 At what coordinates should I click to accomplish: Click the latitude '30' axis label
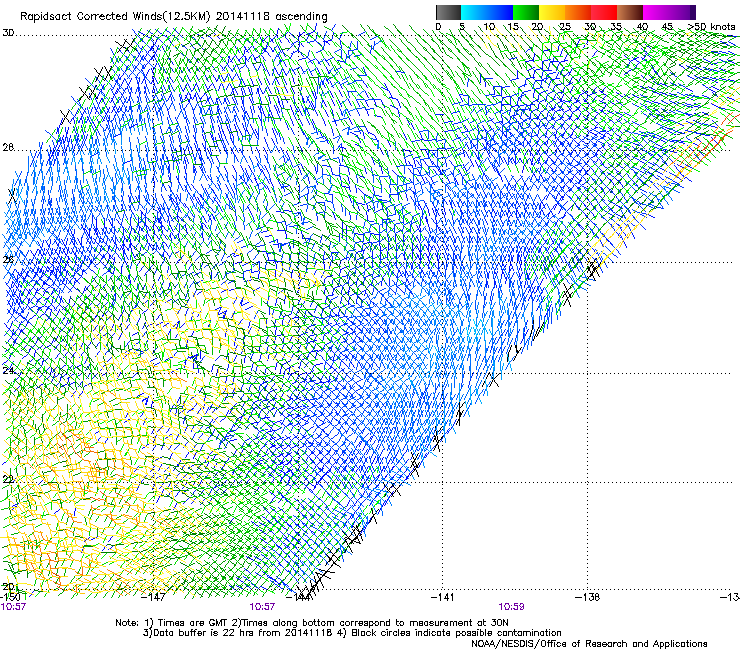tap(8, 33)
